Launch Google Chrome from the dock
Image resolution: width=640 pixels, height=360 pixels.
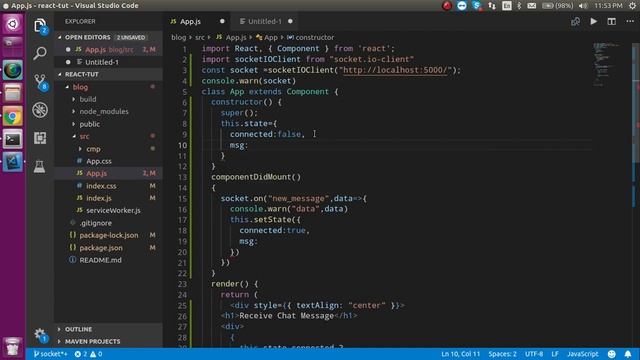13,116
